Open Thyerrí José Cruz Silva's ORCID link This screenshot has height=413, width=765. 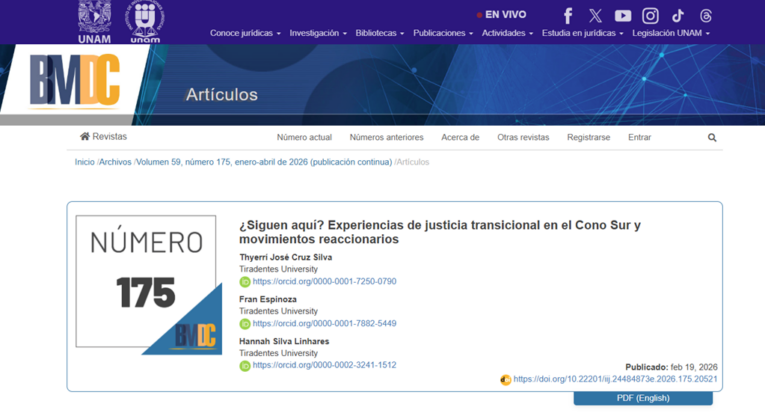pyautogui.click(x=324, y=282)
